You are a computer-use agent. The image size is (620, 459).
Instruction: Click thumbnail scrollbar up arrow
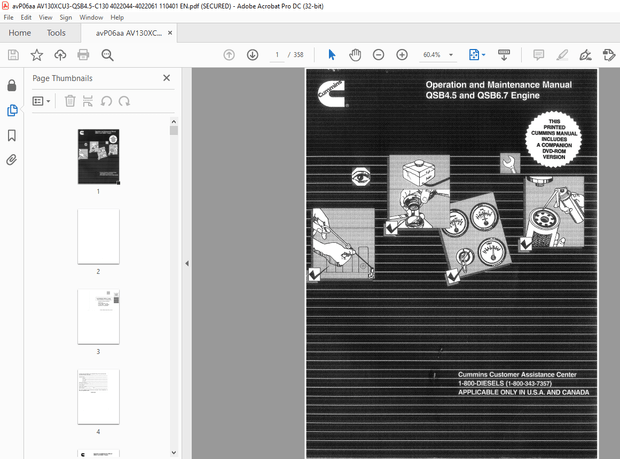[x=174, y=122]
